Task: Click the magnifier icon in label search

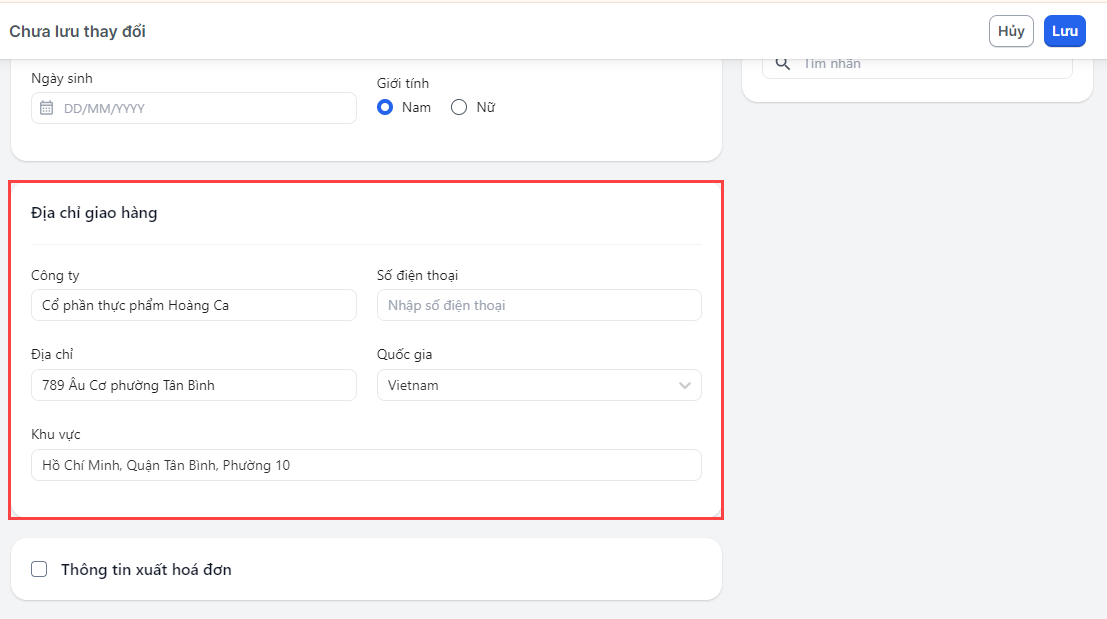Action: tap(783, 64)
